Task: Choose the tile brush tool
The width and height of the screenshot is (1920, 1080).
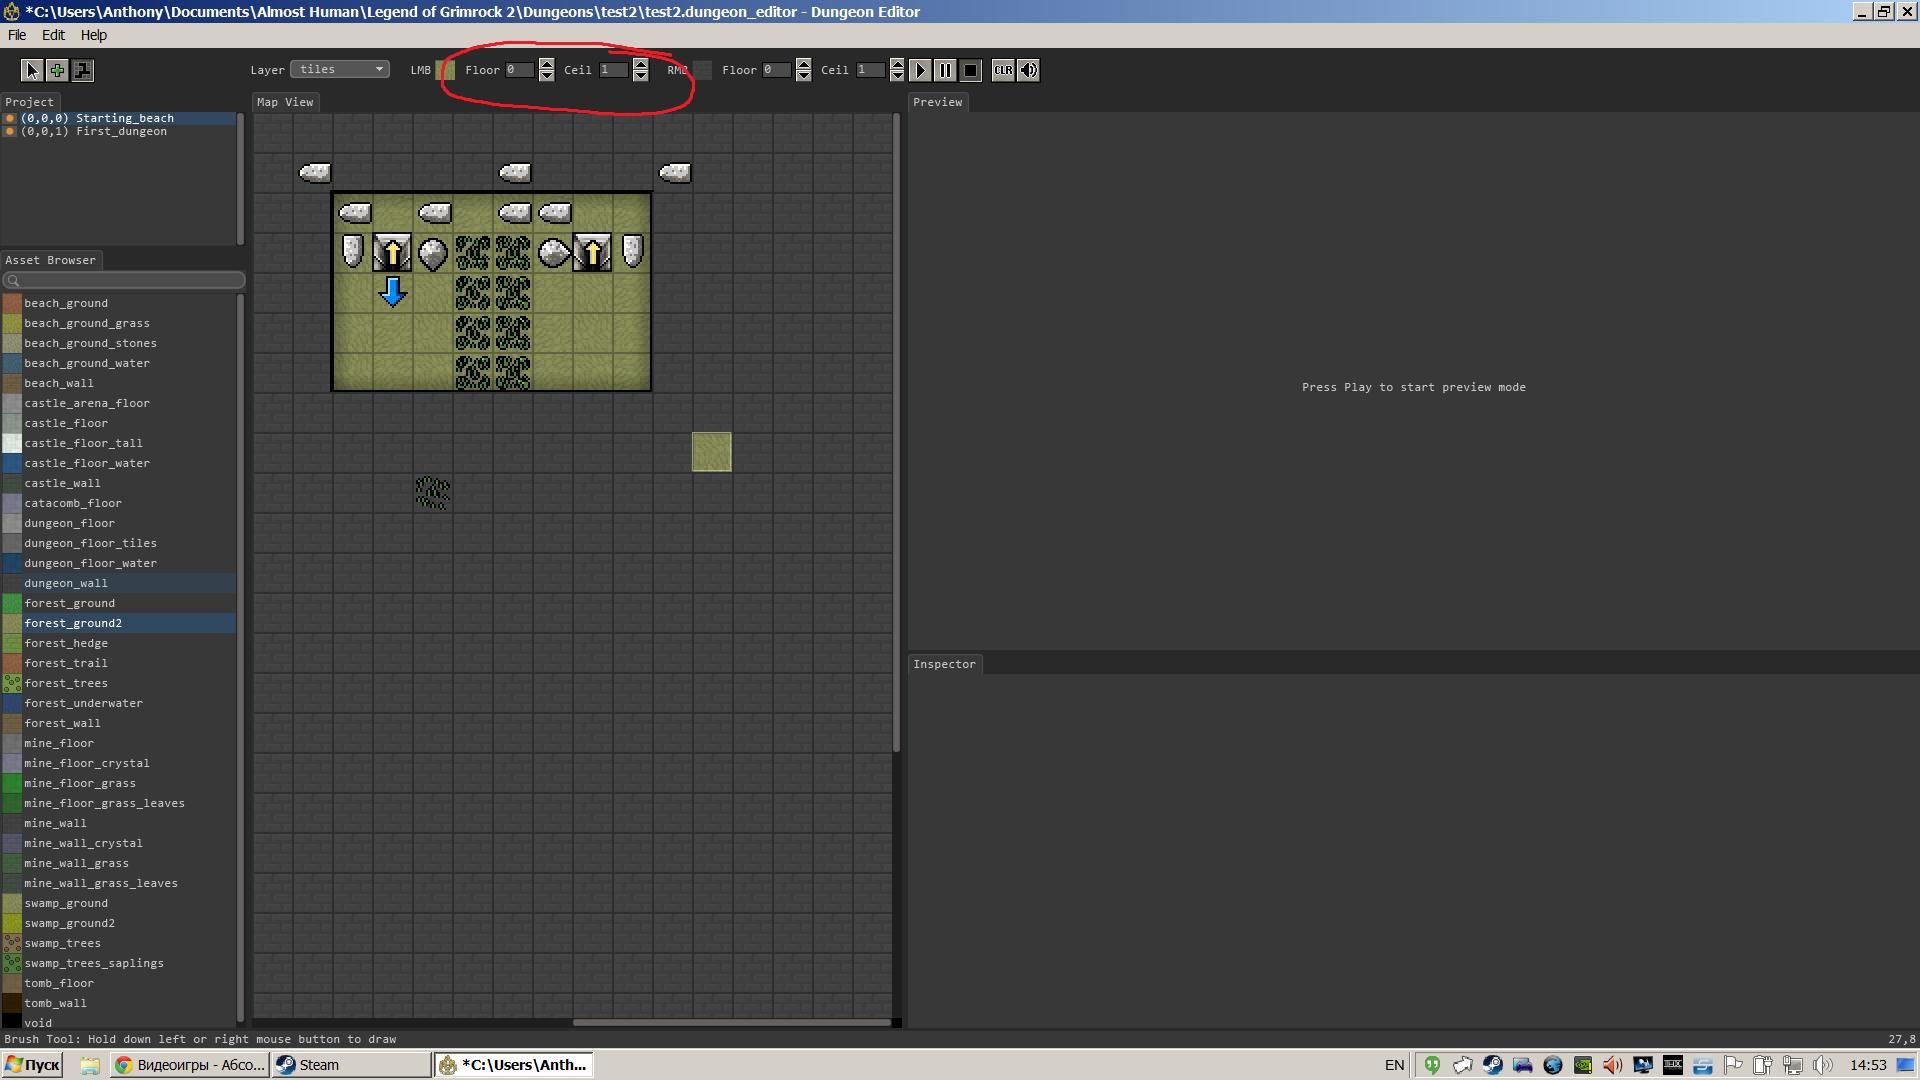Action: pos(83,70)
